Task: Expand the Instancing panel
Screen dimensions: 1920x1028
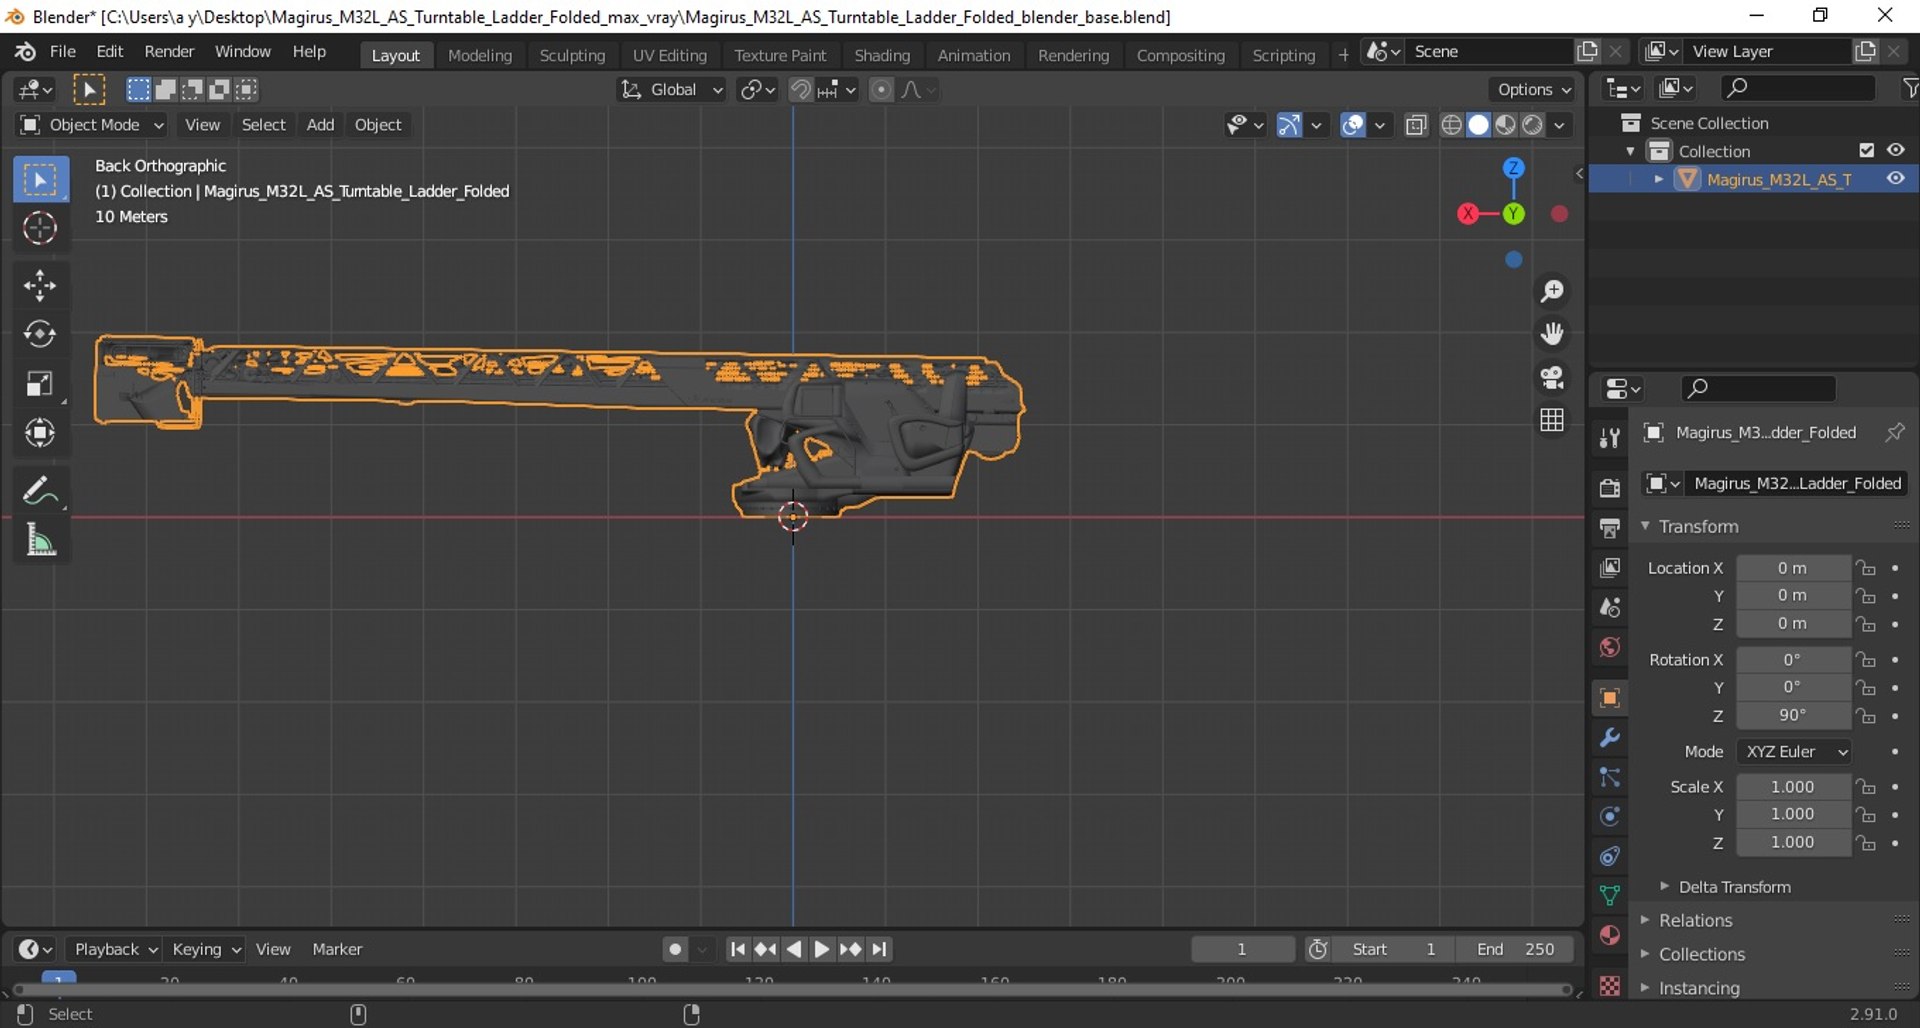Action: point(1699,988)
